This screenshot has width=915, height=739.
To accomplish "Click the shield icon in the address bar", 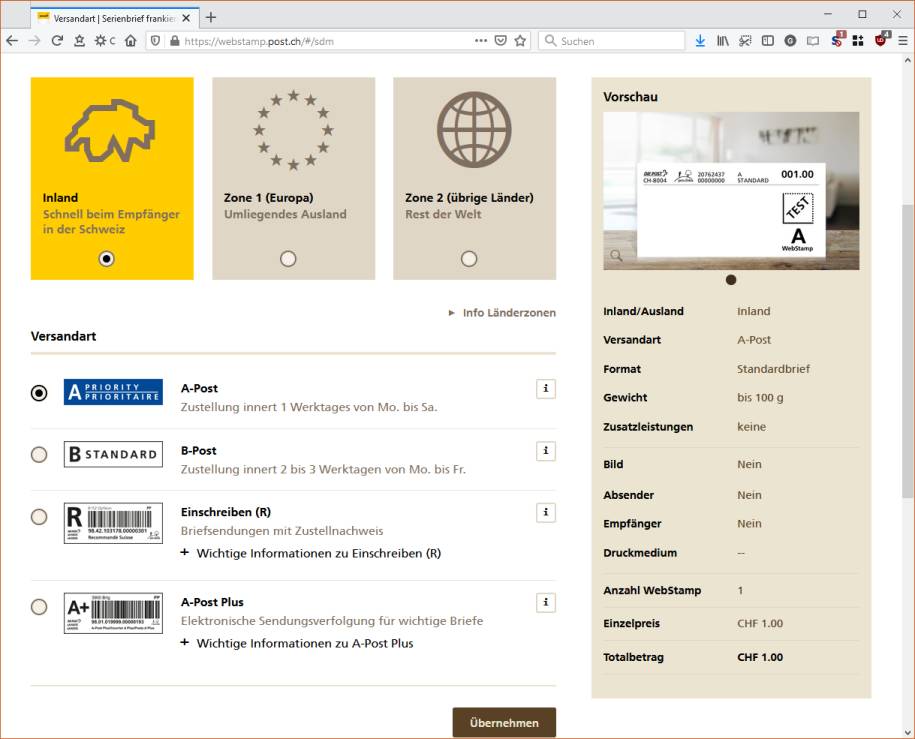I will 155,41.
